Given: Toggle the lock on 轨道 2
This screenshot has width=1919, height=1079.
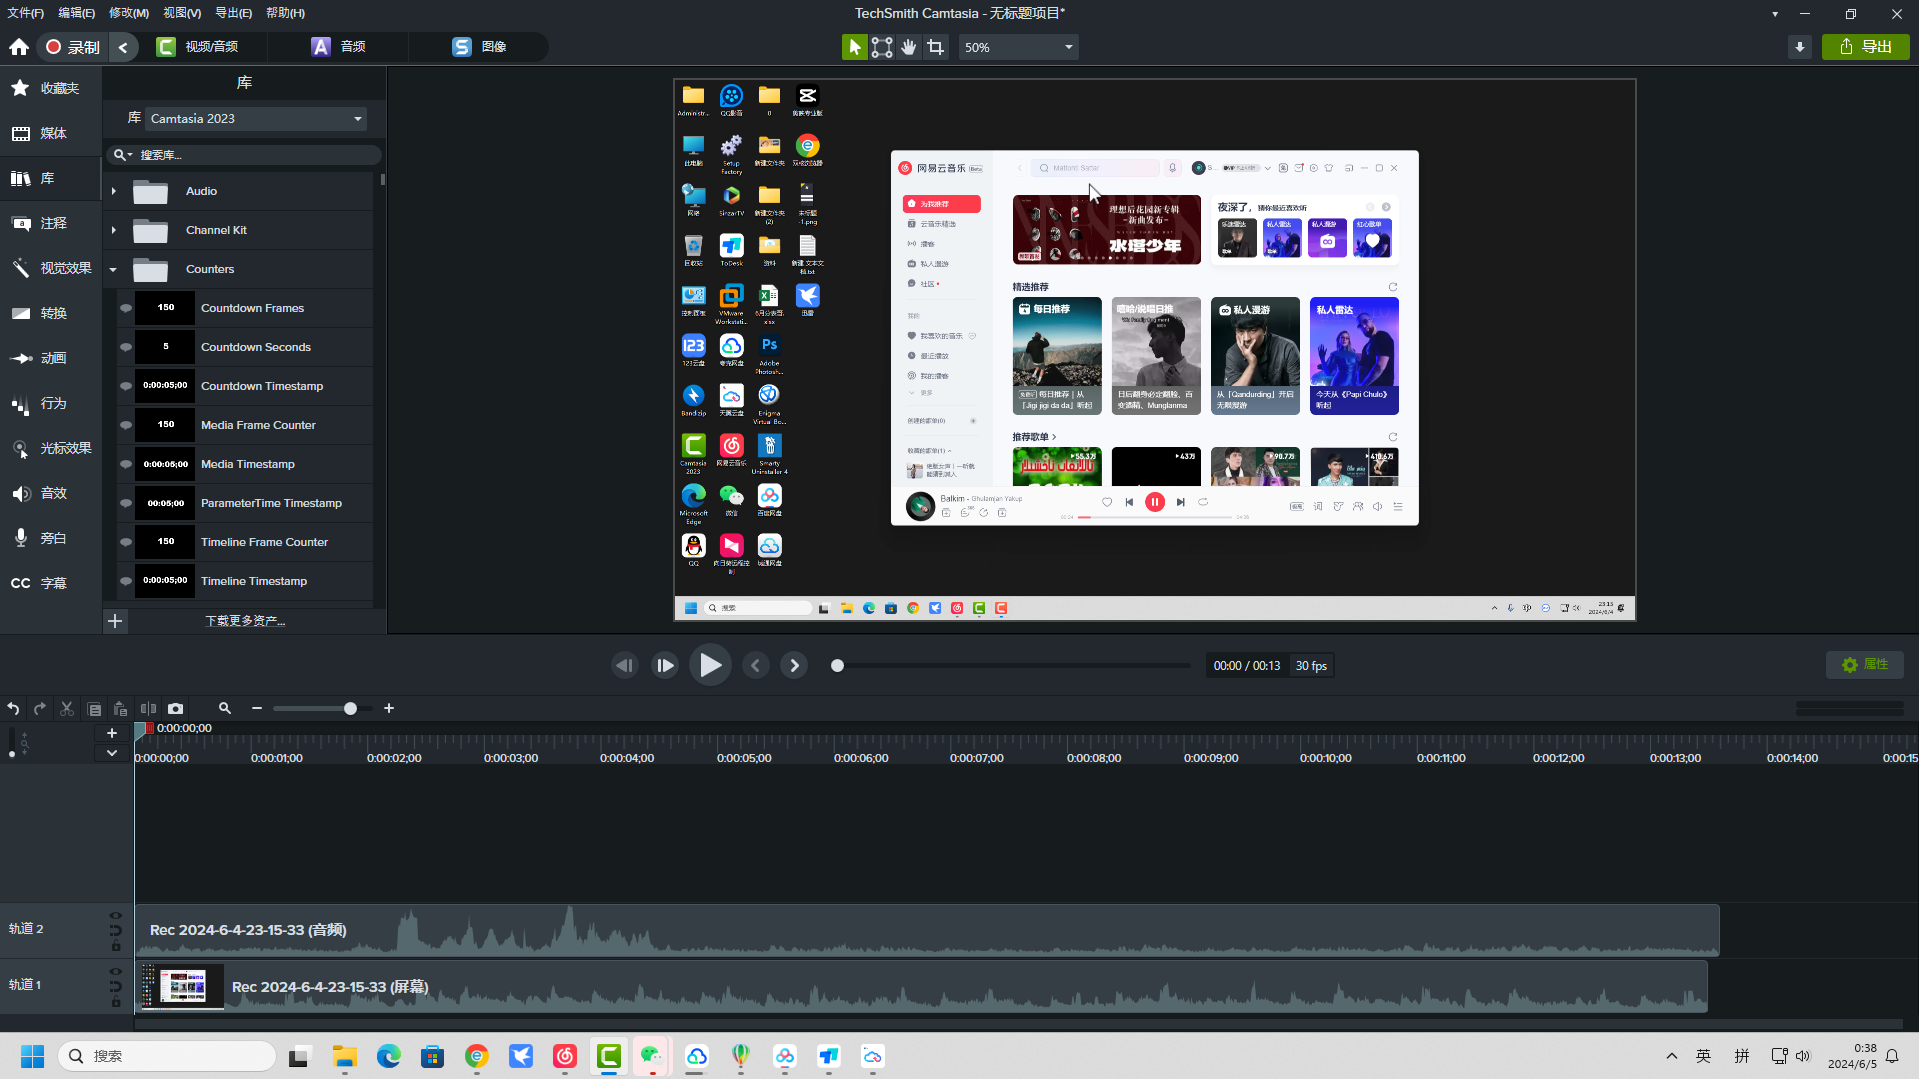Looking at the screenshot, I should tap(116, 946).
